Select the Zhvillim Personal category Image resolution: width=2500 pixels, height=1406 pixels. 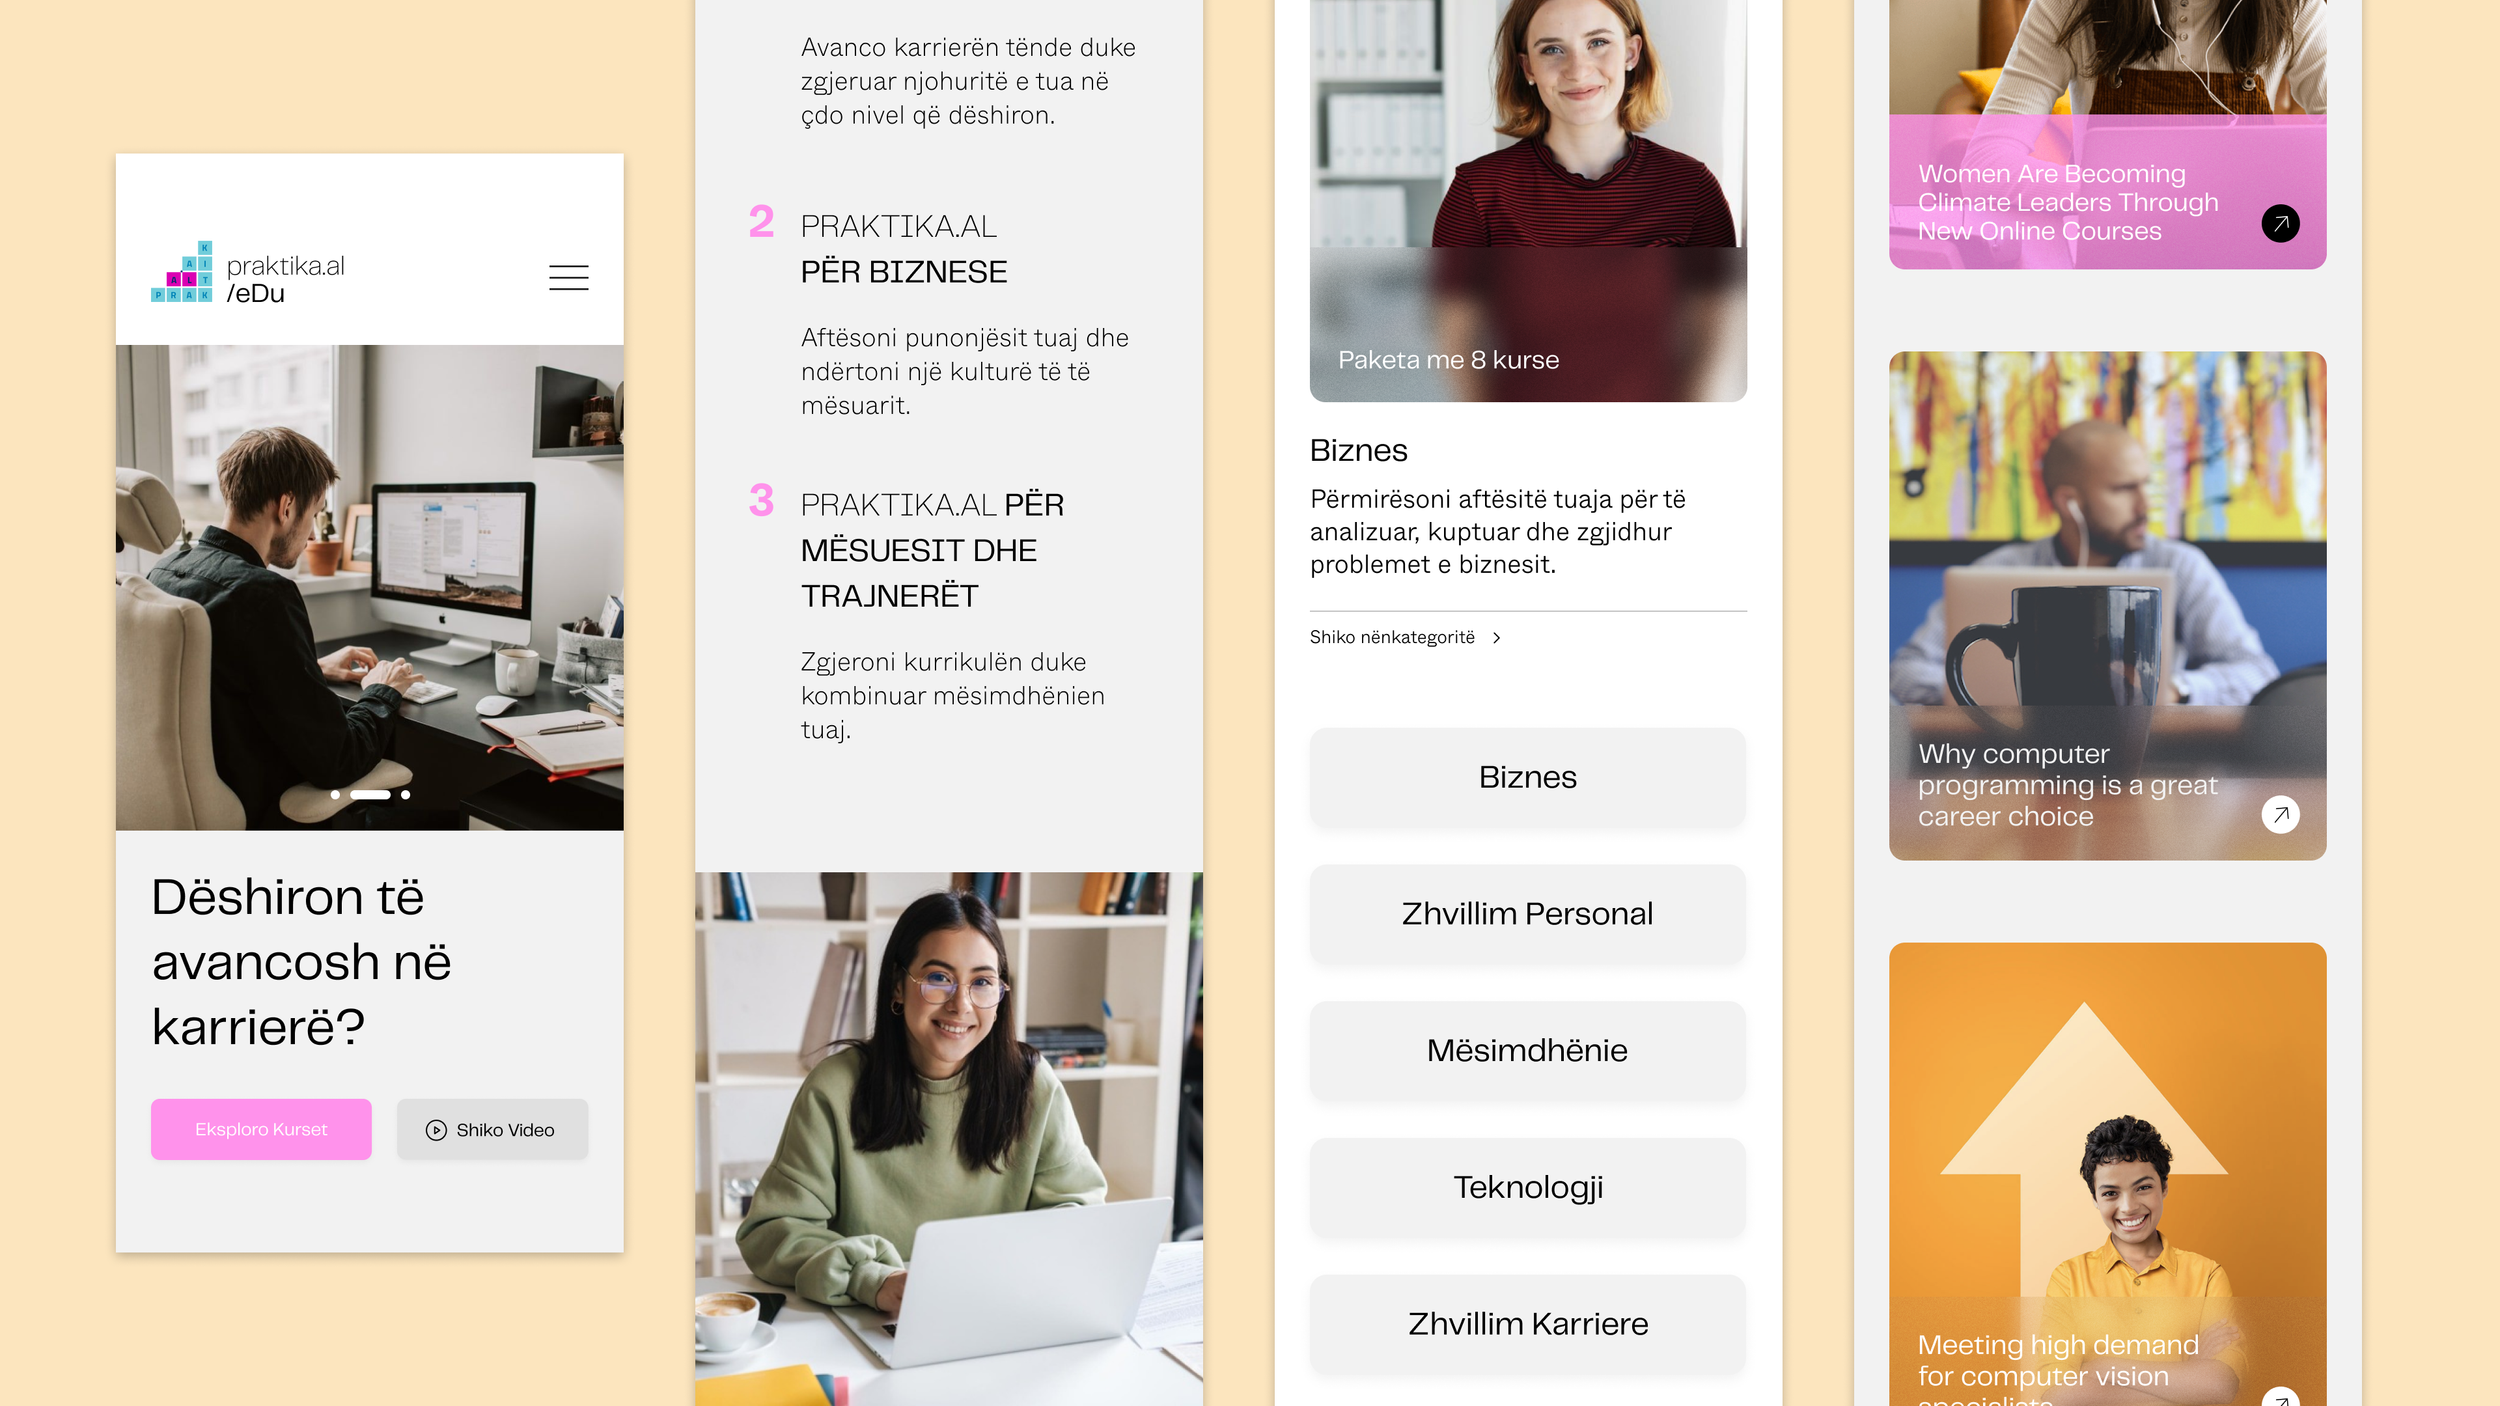(x=1527, y=914)
